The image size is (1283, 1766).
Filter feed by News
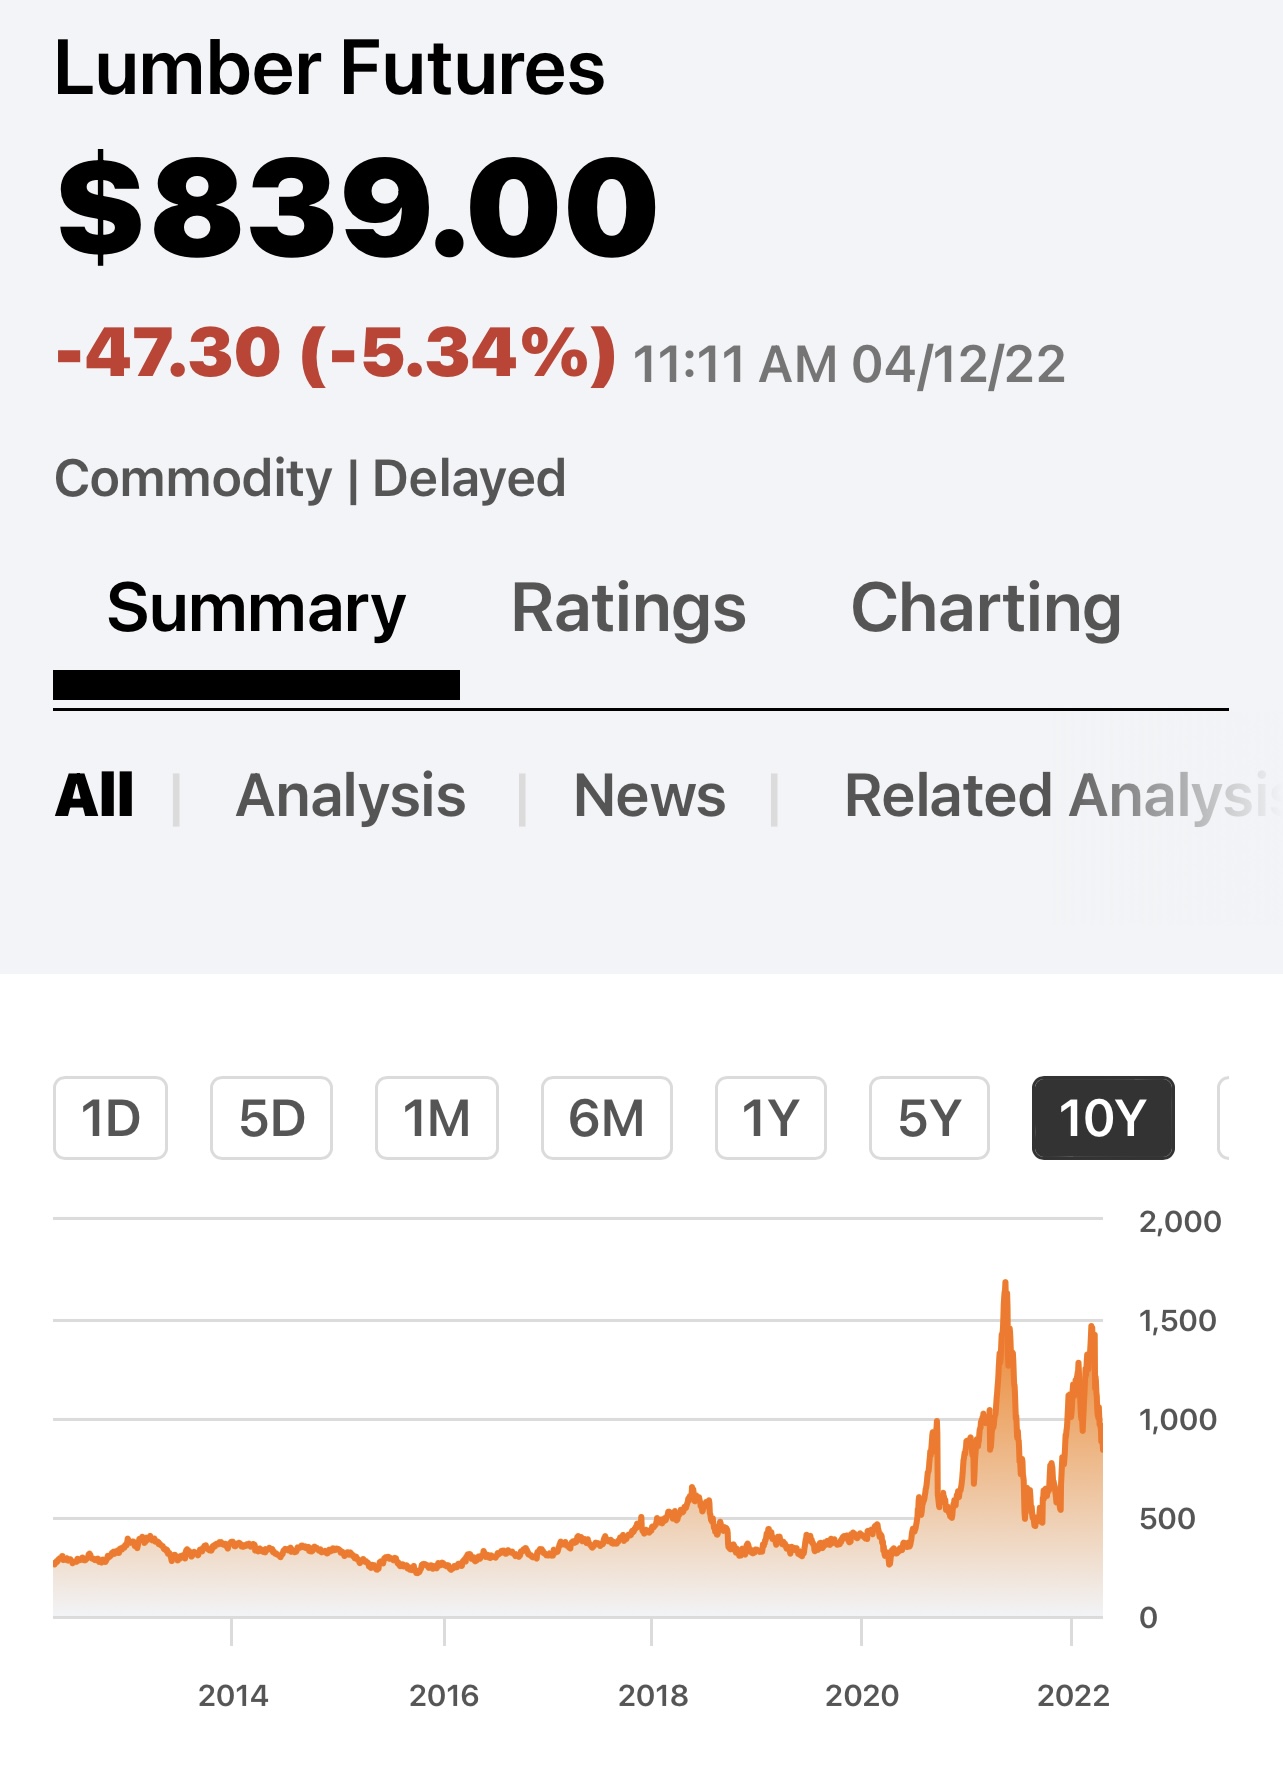[x=649, y=796]
